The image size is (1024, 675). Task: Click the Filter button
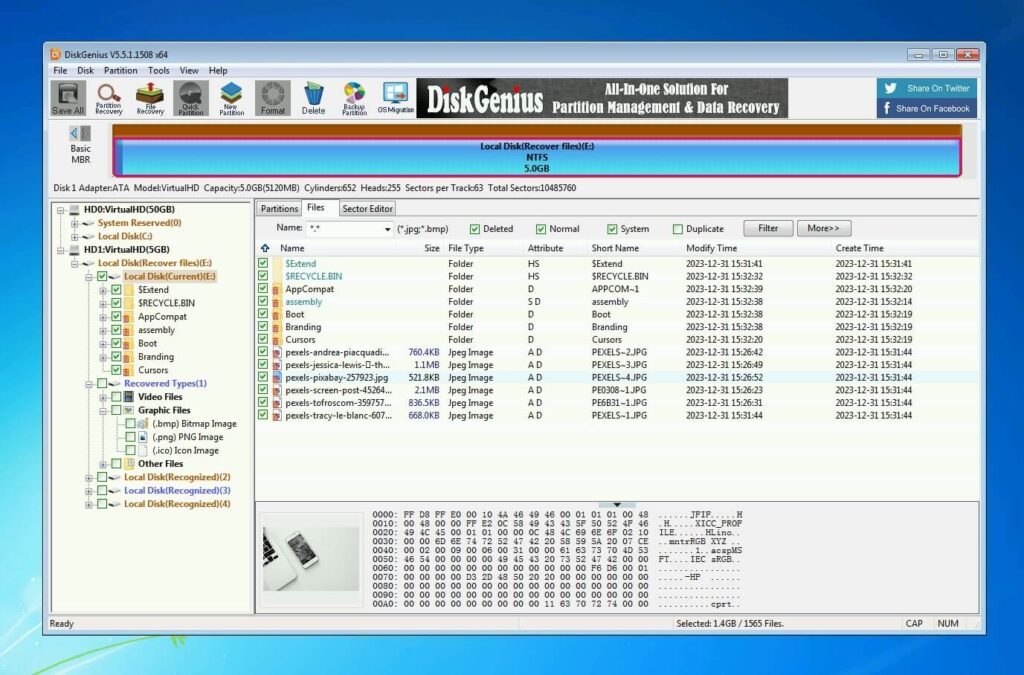(767, 228)
